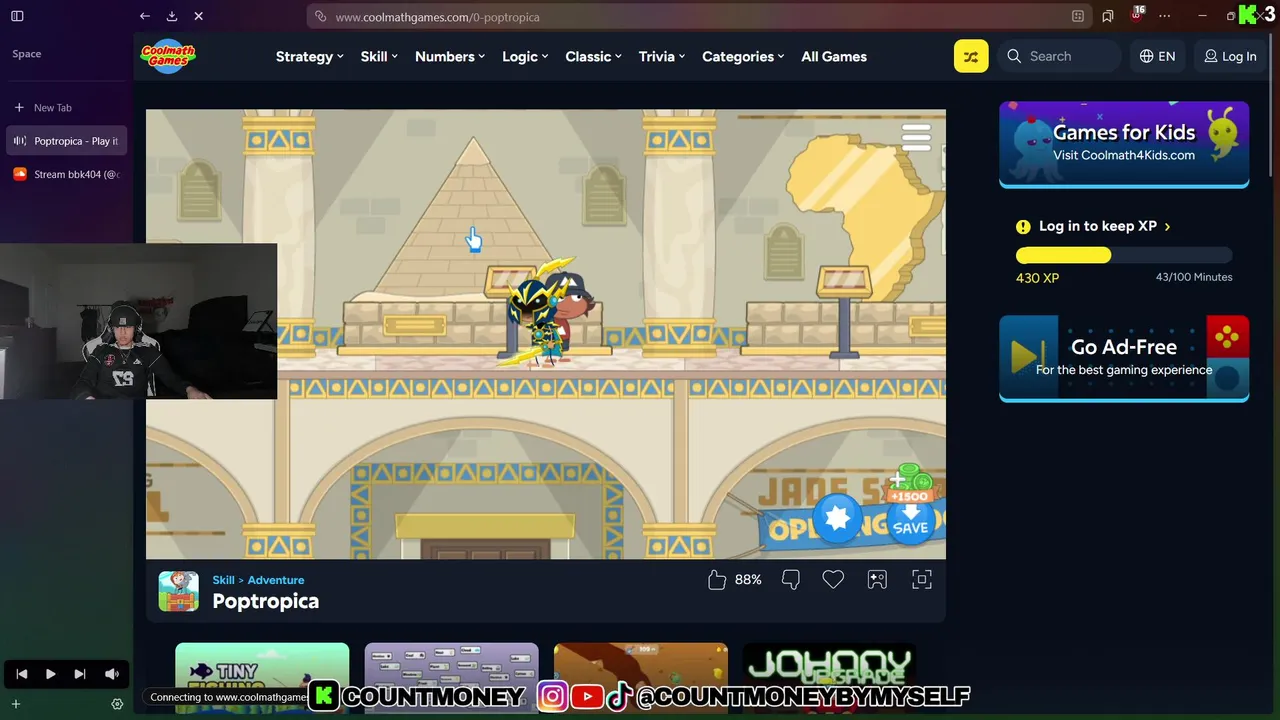Image resolution: width=1280 pixels, height=720 pixels.
Task: Click the Skill breadcrumb link
Action: click(x=223, y=580)
